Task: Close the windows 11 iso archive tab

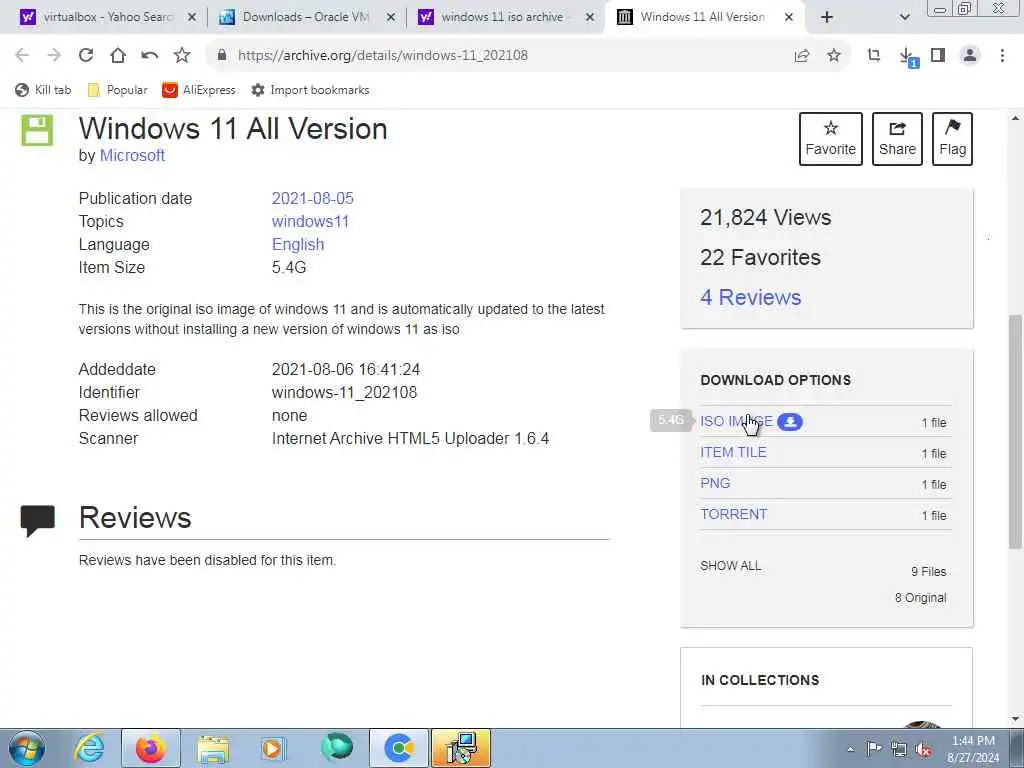Action: click(x=590, y=18)
